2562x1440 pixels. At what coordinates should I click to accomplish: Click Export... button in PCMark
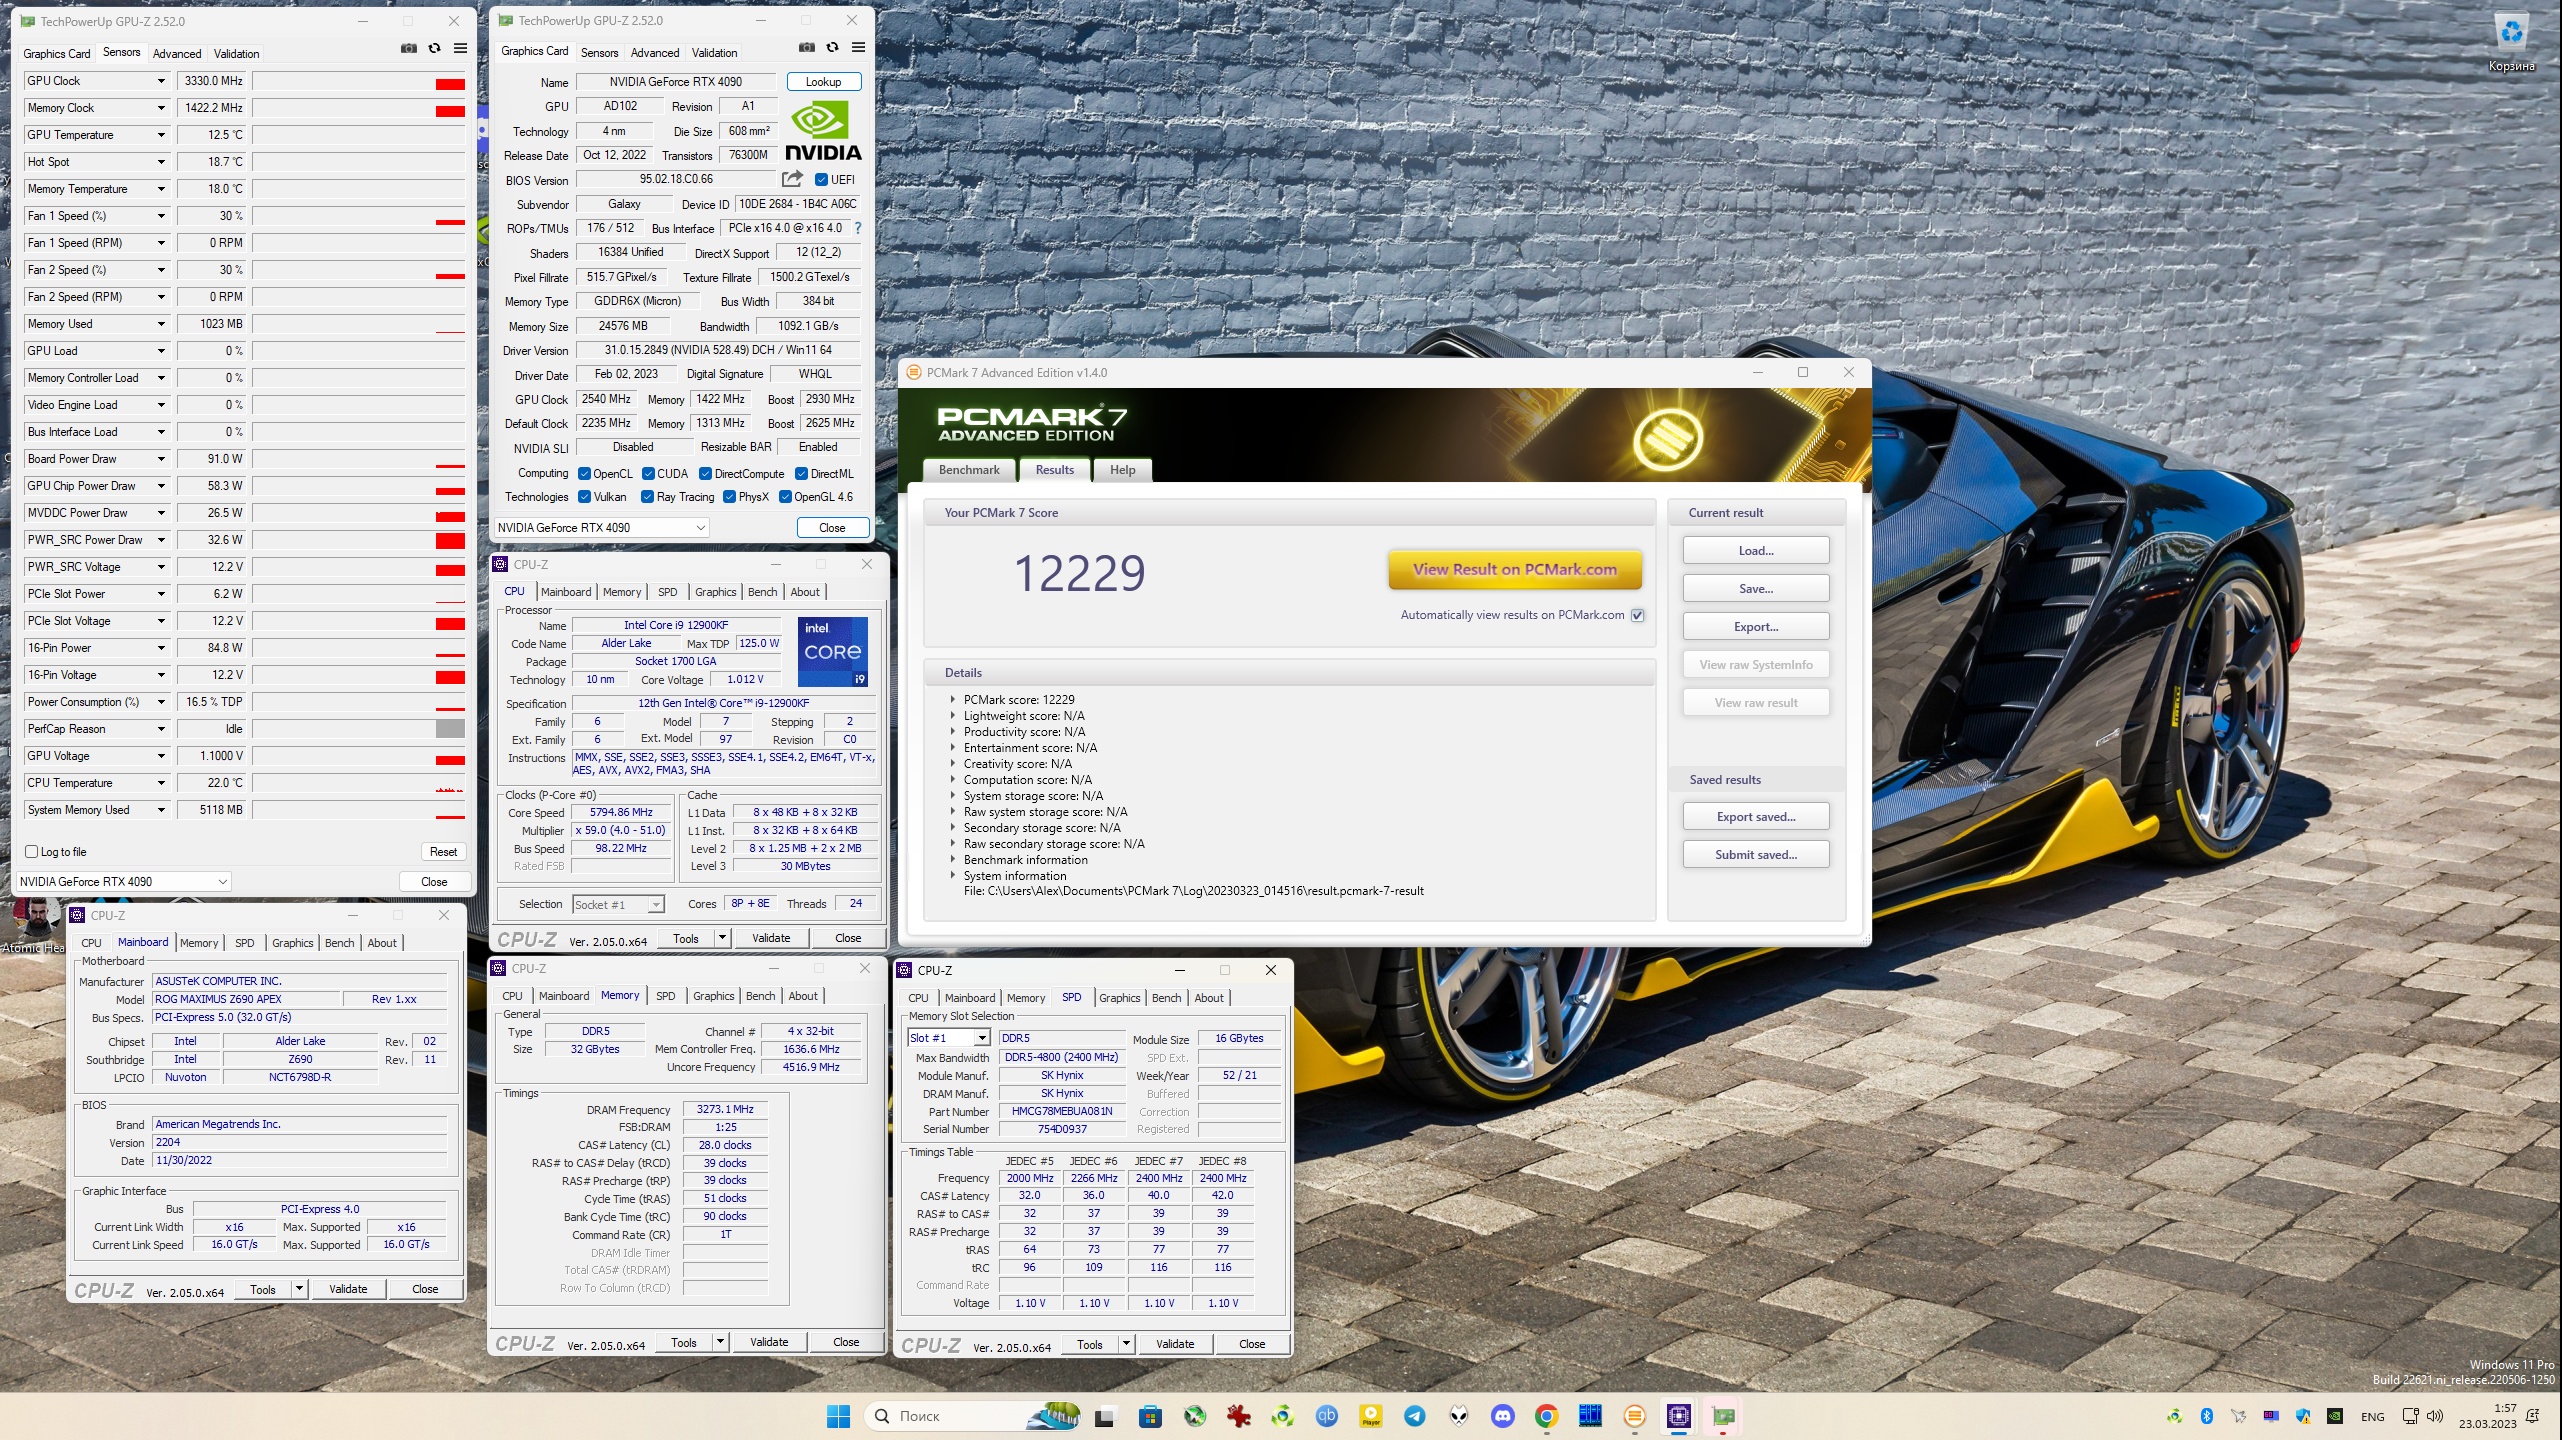coord(1756,627)
